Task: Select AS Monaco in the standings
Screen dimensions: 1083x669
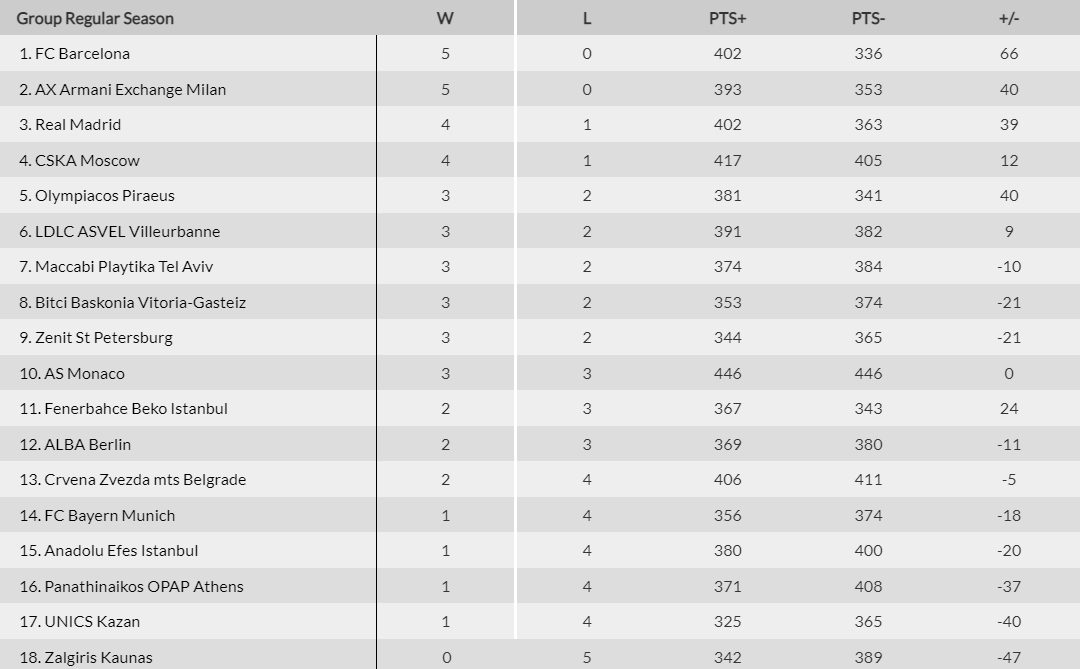Action: coord(84,374)
